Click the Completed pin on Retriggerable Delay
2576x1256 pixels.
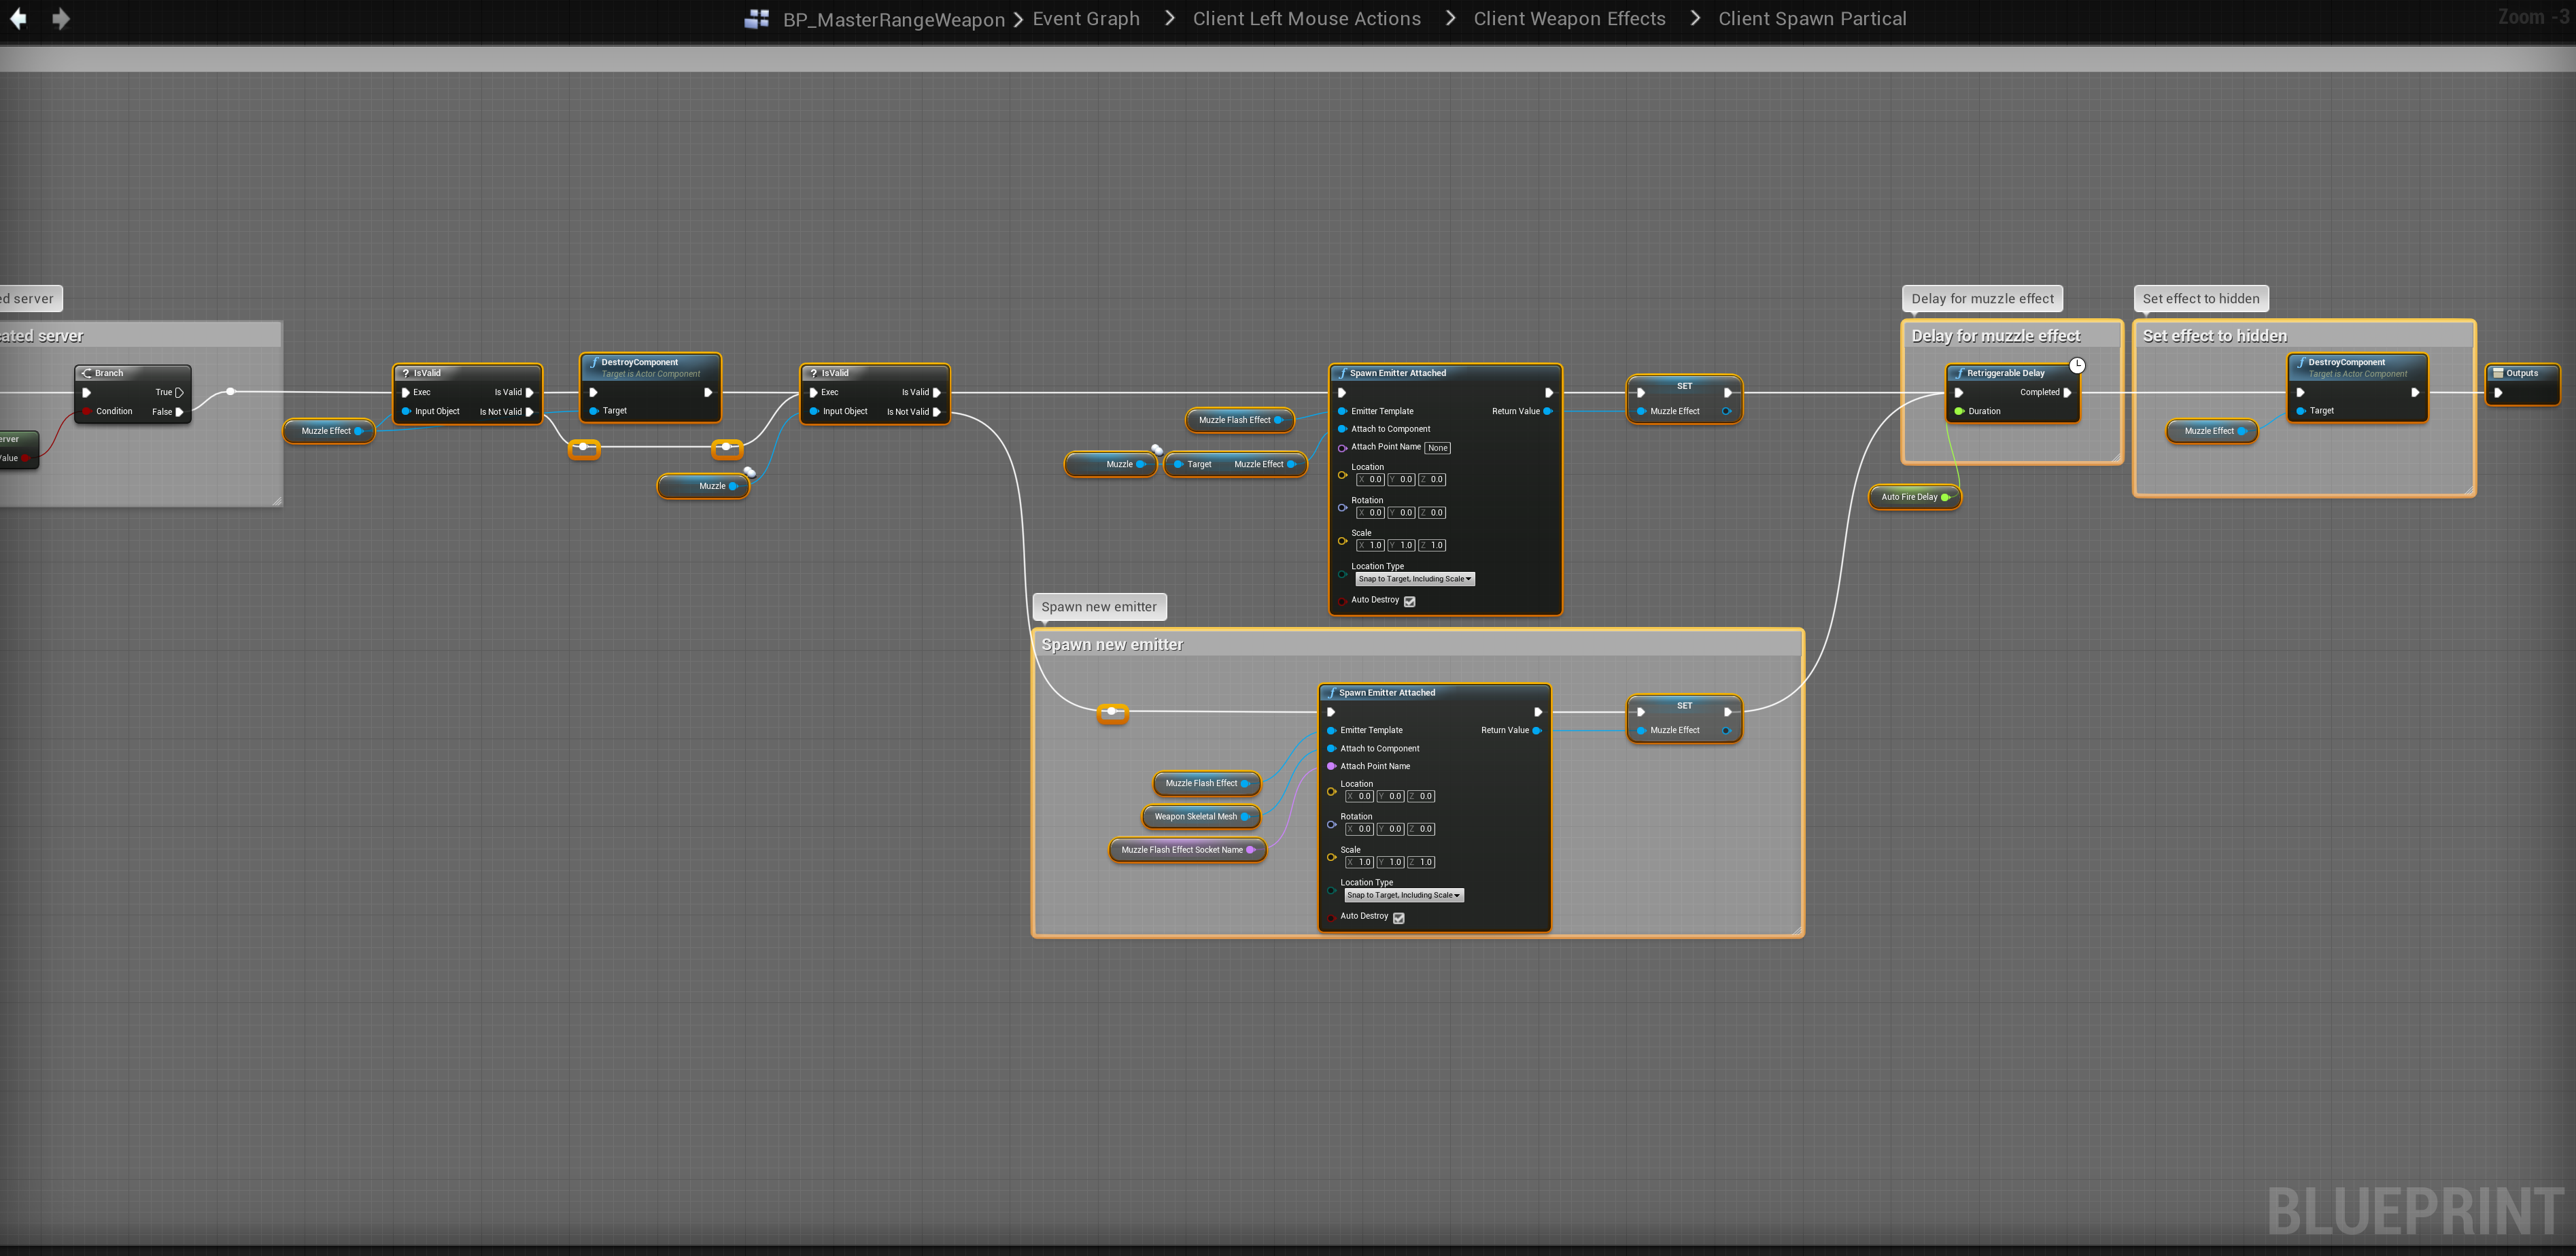pyautogui.click(x=2067, y=393)
